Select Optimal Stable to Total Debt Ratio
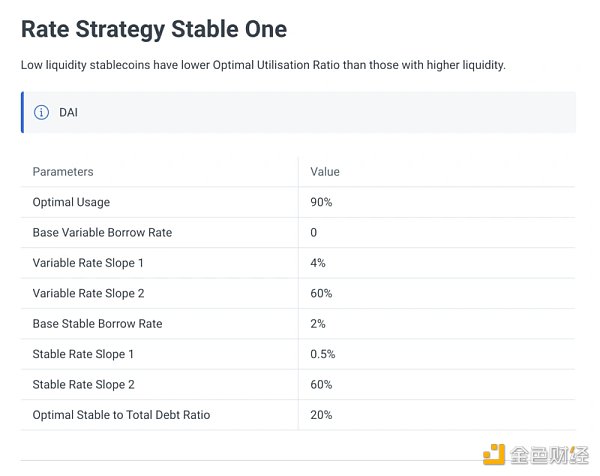Viewport: 600px width, 476px height. [x=121, y=415]
